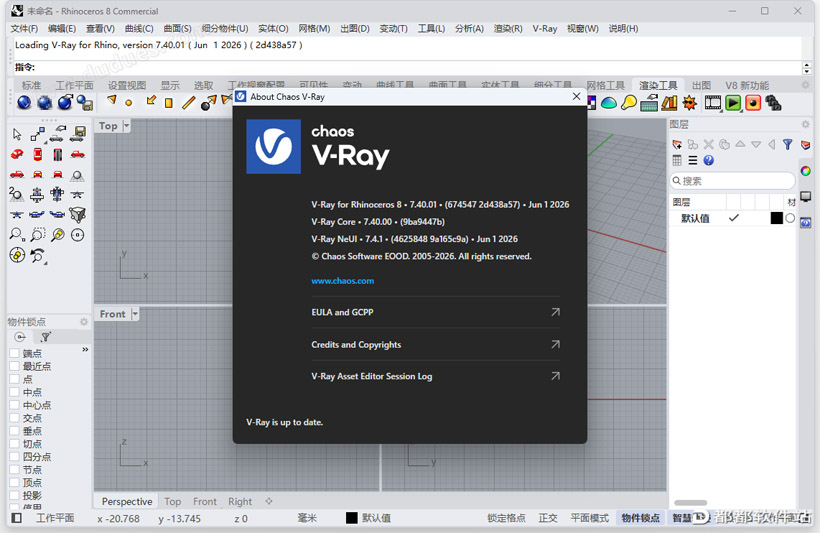Viewport: 820px width, 533px height.
Task: Click the three-line list view icon in layers
Action: coord(693,161)
